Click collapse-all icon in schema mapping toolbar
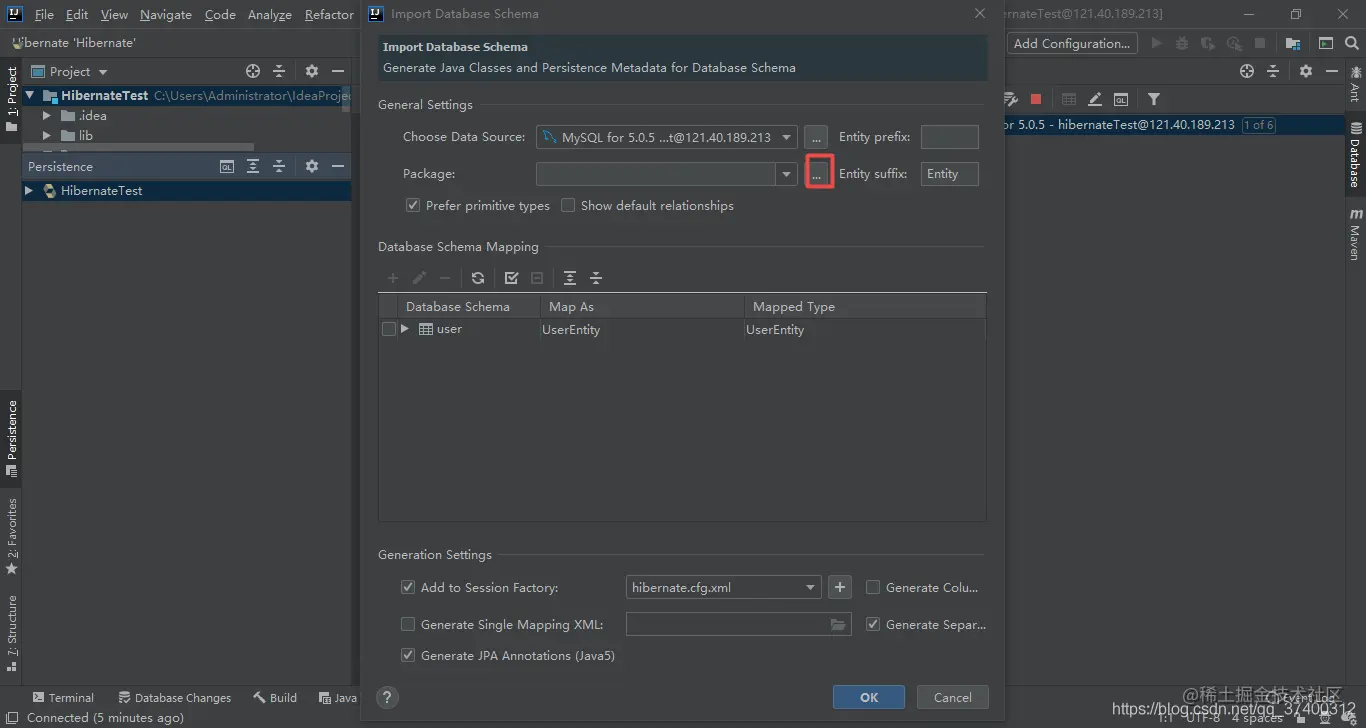Viewport: 1366px width, 728px height. (596, 278)
